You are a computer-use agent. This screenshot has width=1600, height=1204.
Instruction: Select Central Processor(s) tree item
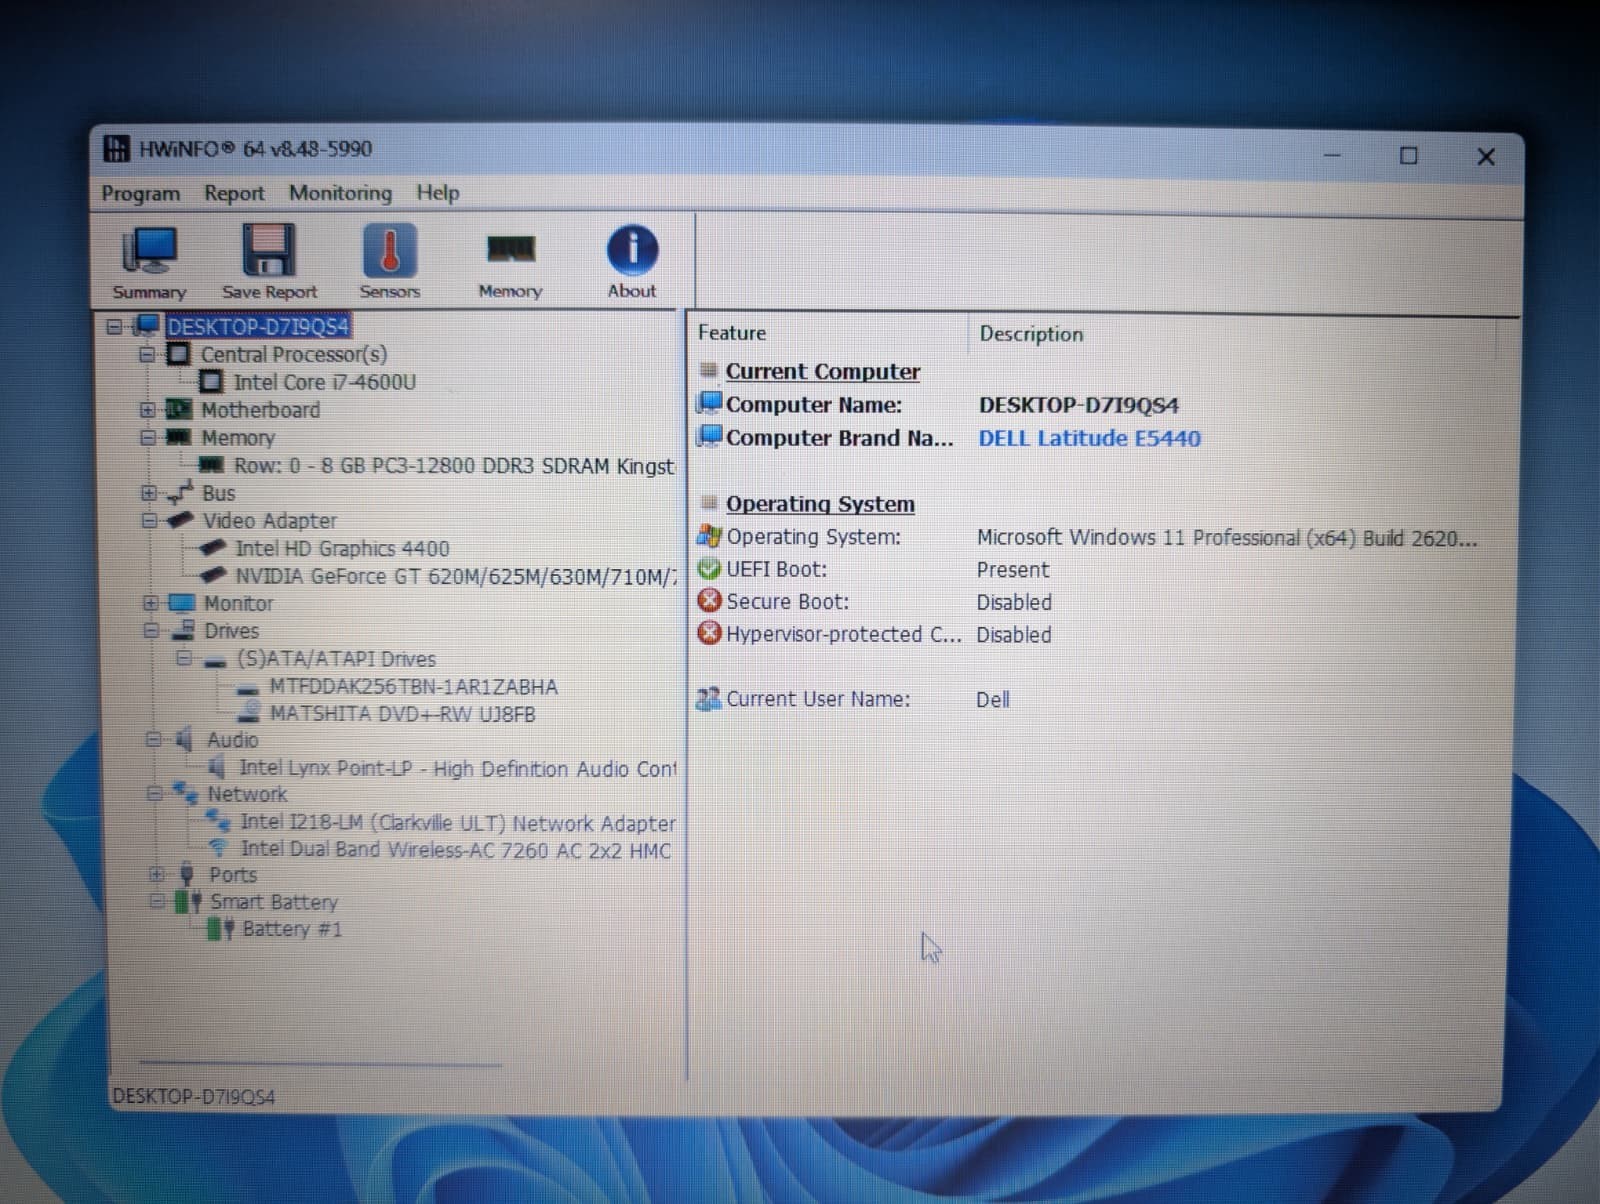click(x=294, y=354)
